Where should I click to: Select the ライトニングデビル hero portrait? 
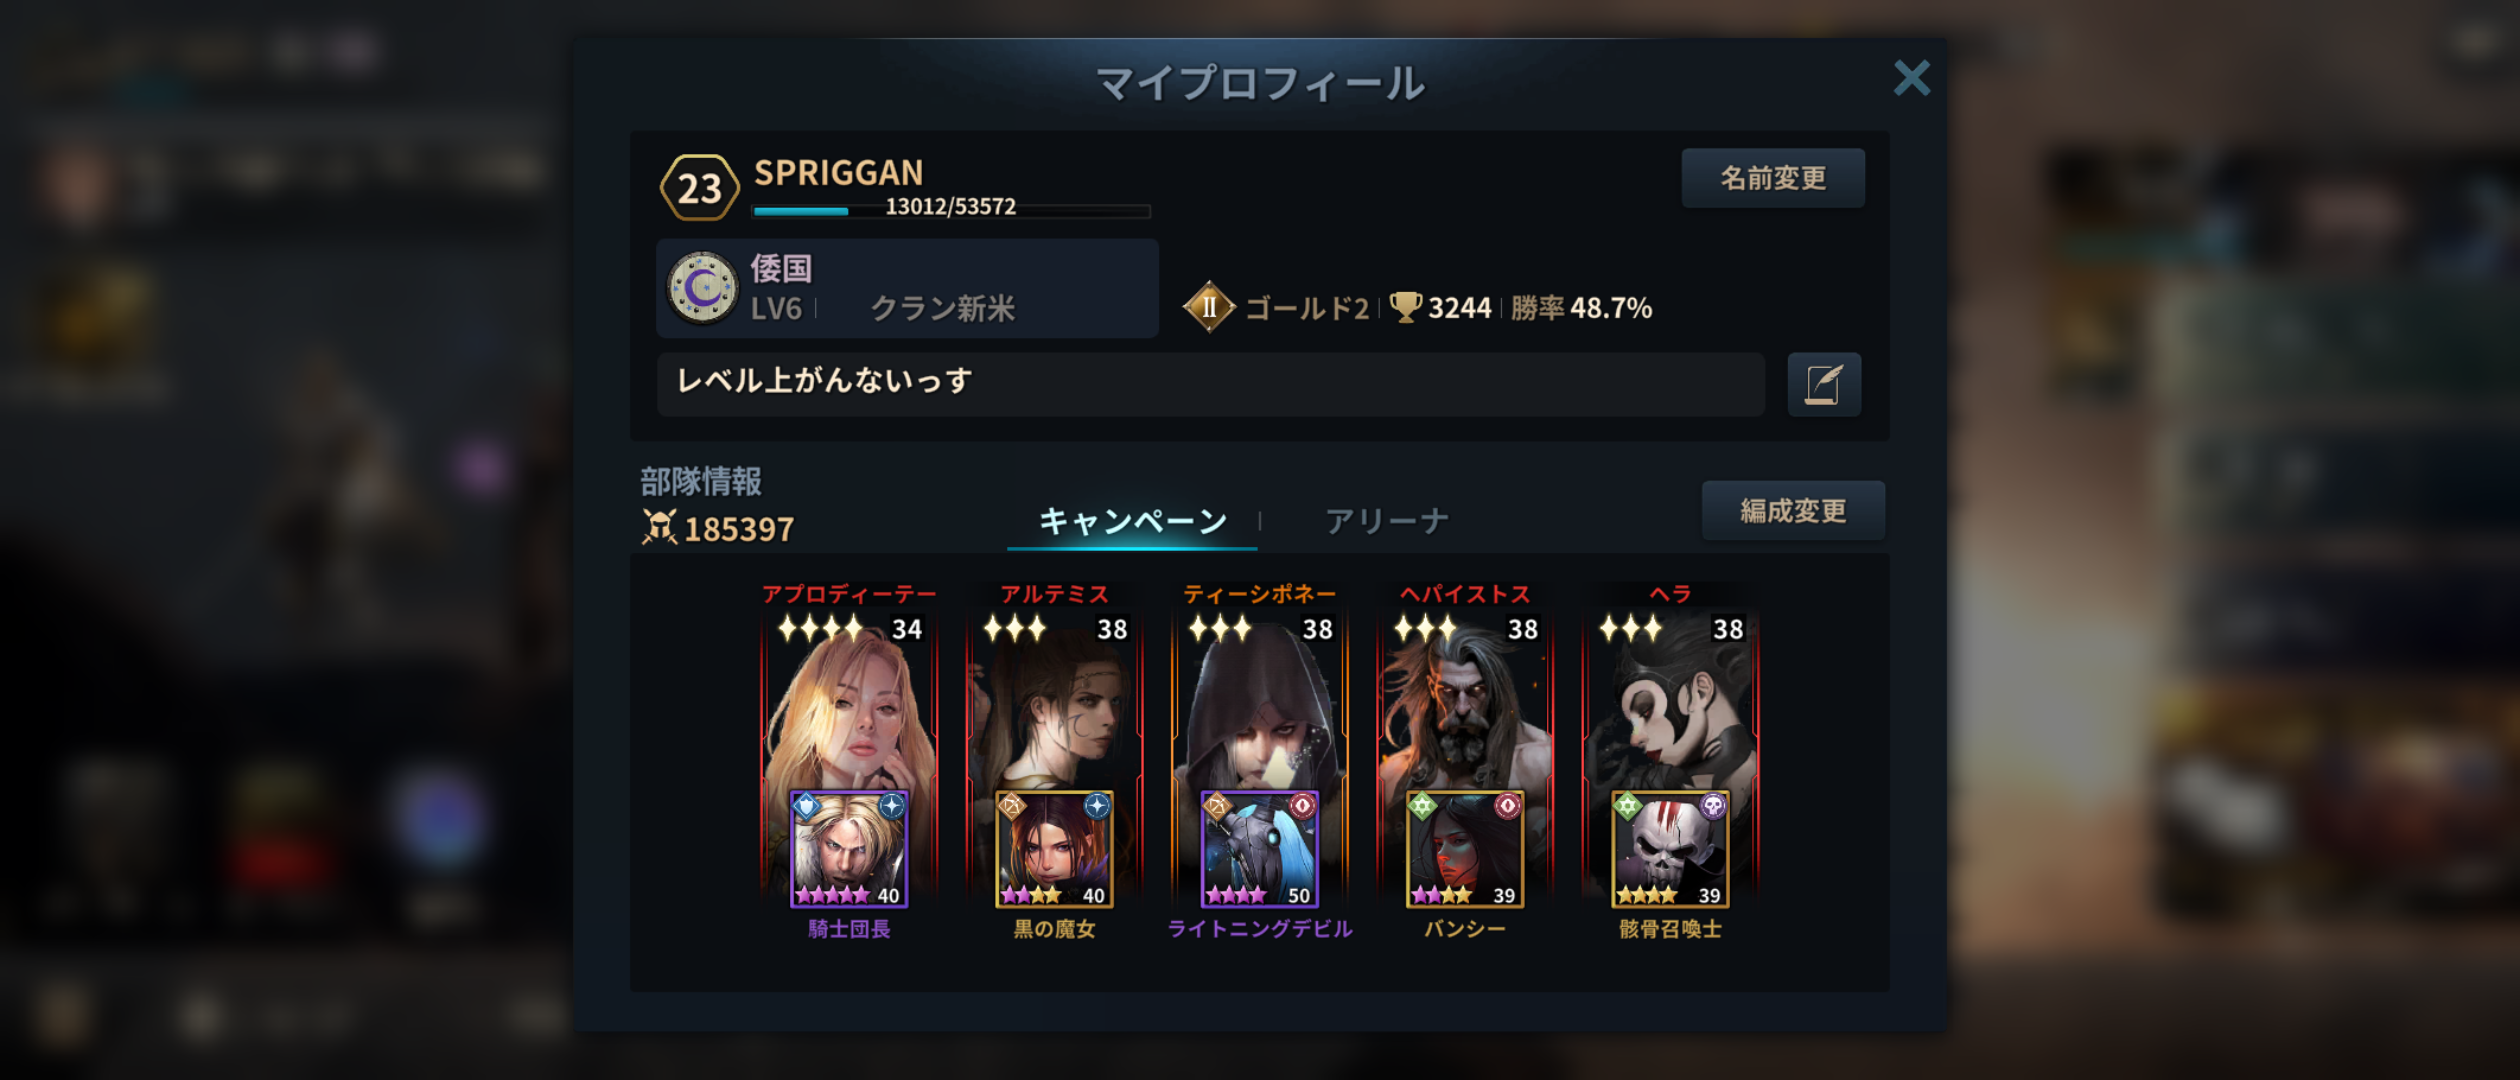tap(1260, 849)
